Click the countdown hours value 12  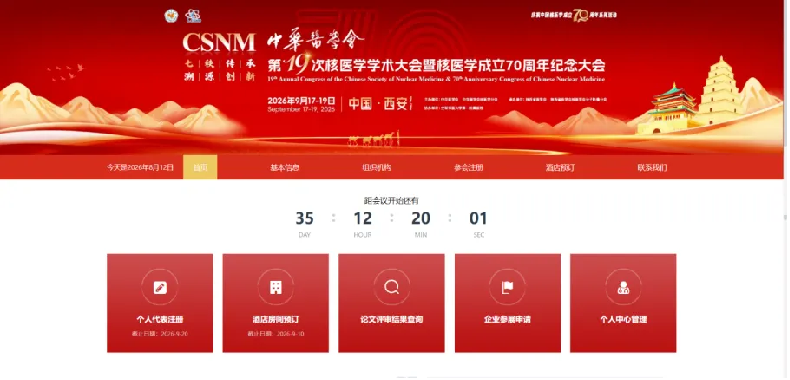click(x=362, y=219)
